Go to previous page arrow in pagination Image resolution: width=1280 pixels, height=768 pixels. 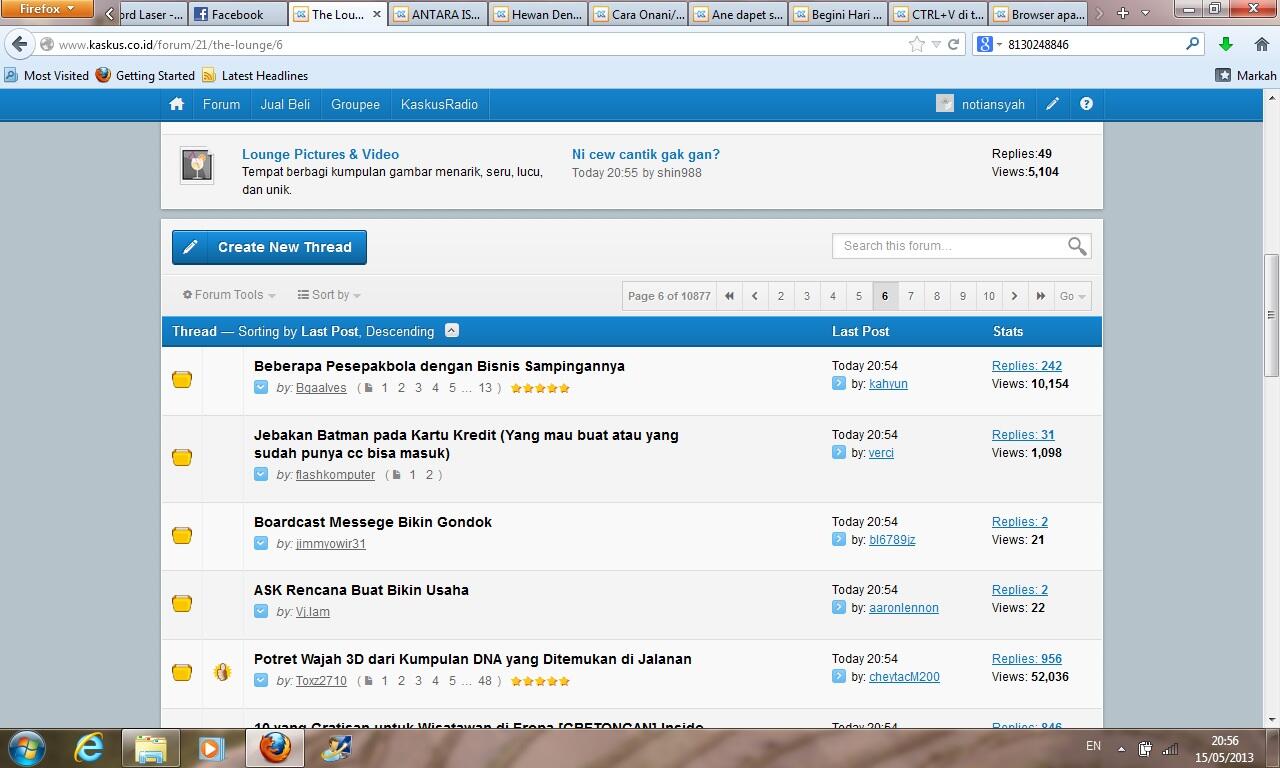755,296
